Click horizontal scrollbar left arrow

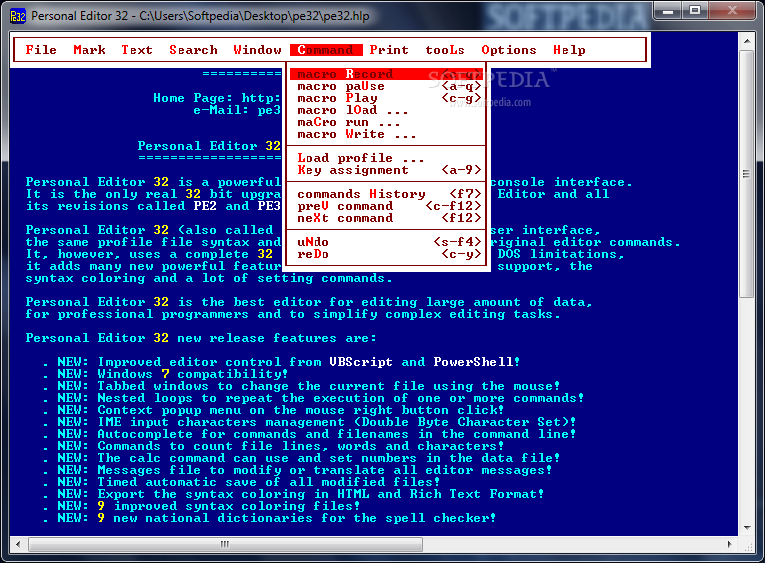18,544
